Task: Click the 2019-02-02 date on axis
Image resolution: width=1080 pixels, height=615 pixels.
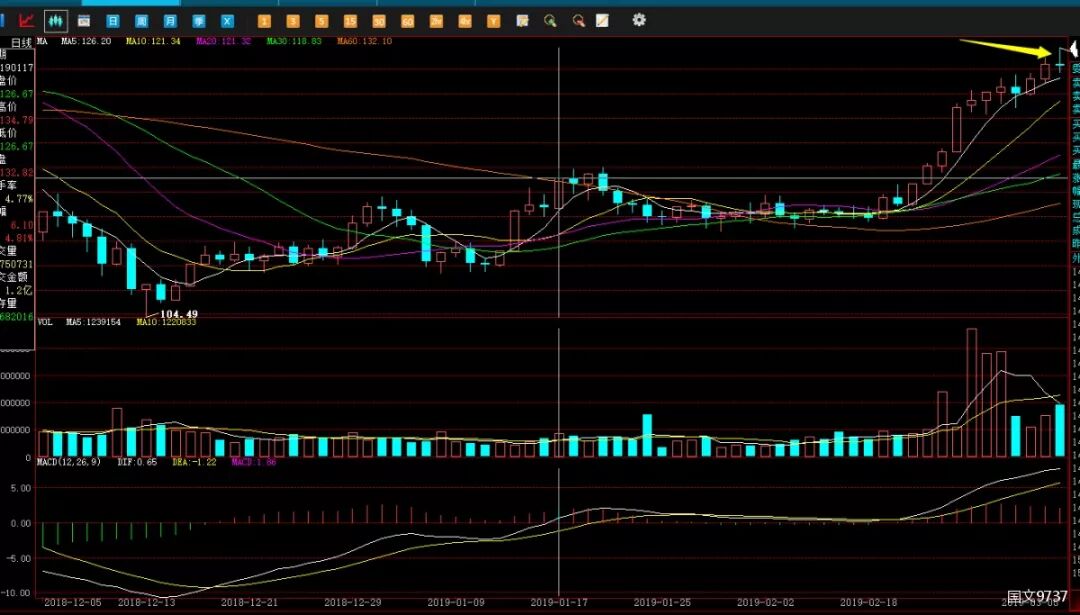Action: pos(765,602)
